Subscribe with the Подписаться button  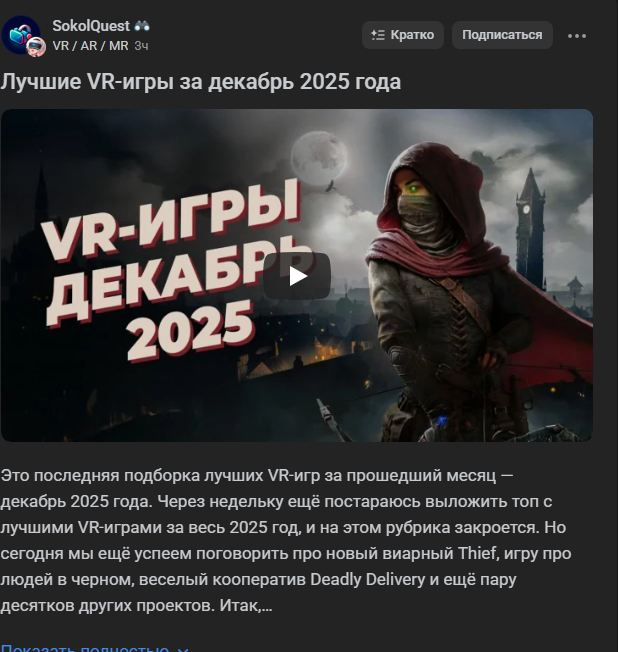[502, 35]
